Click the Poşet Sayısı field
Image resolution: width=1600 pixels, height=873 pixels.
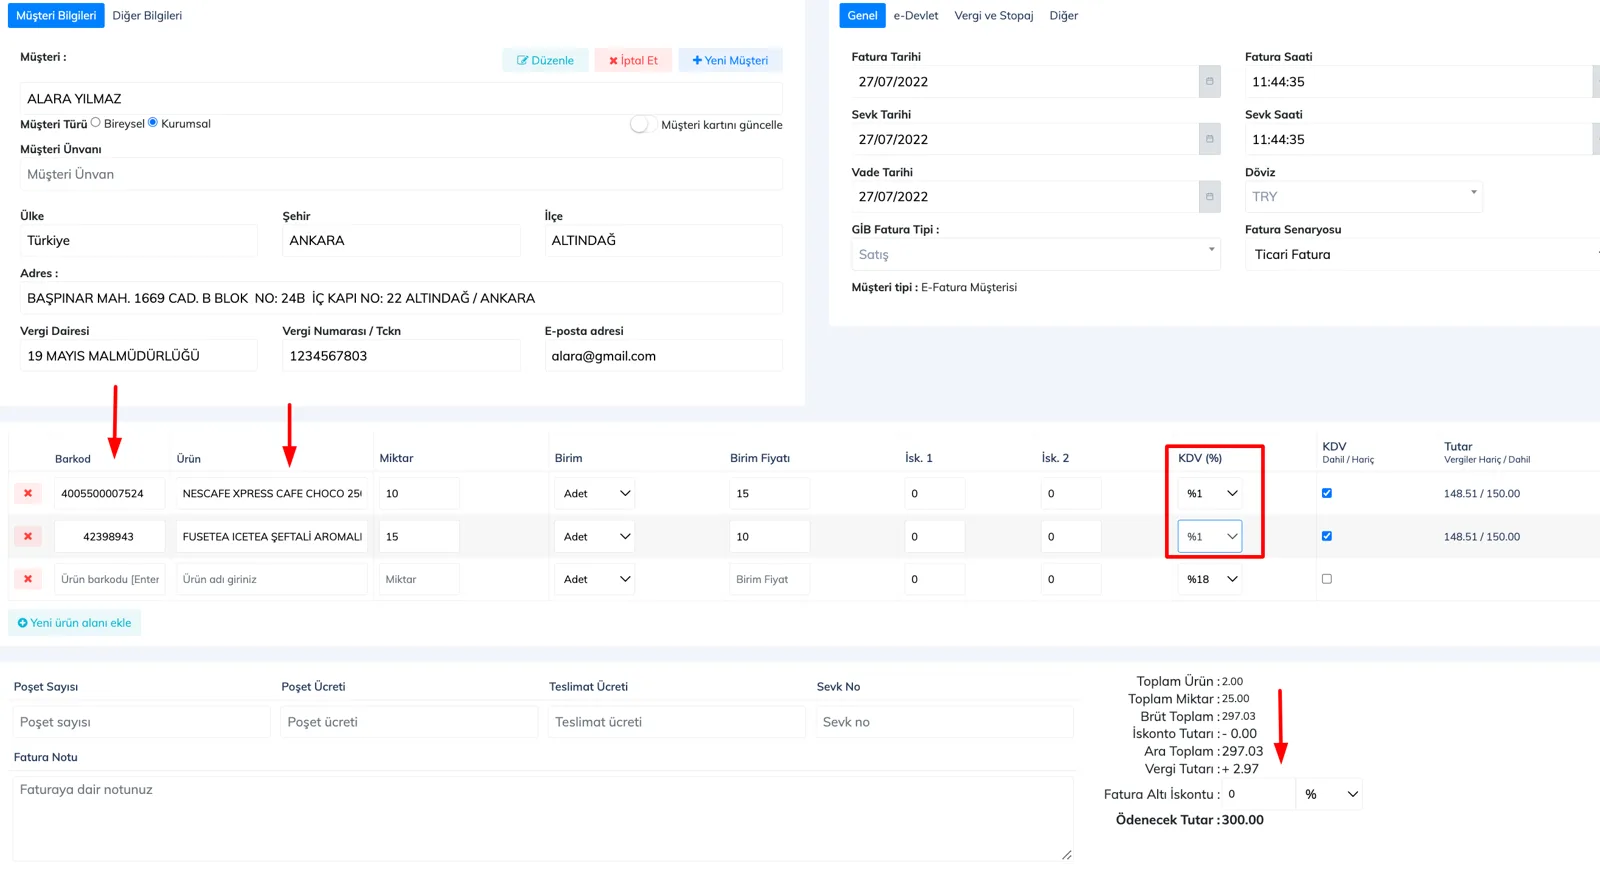tap(142, 722)
